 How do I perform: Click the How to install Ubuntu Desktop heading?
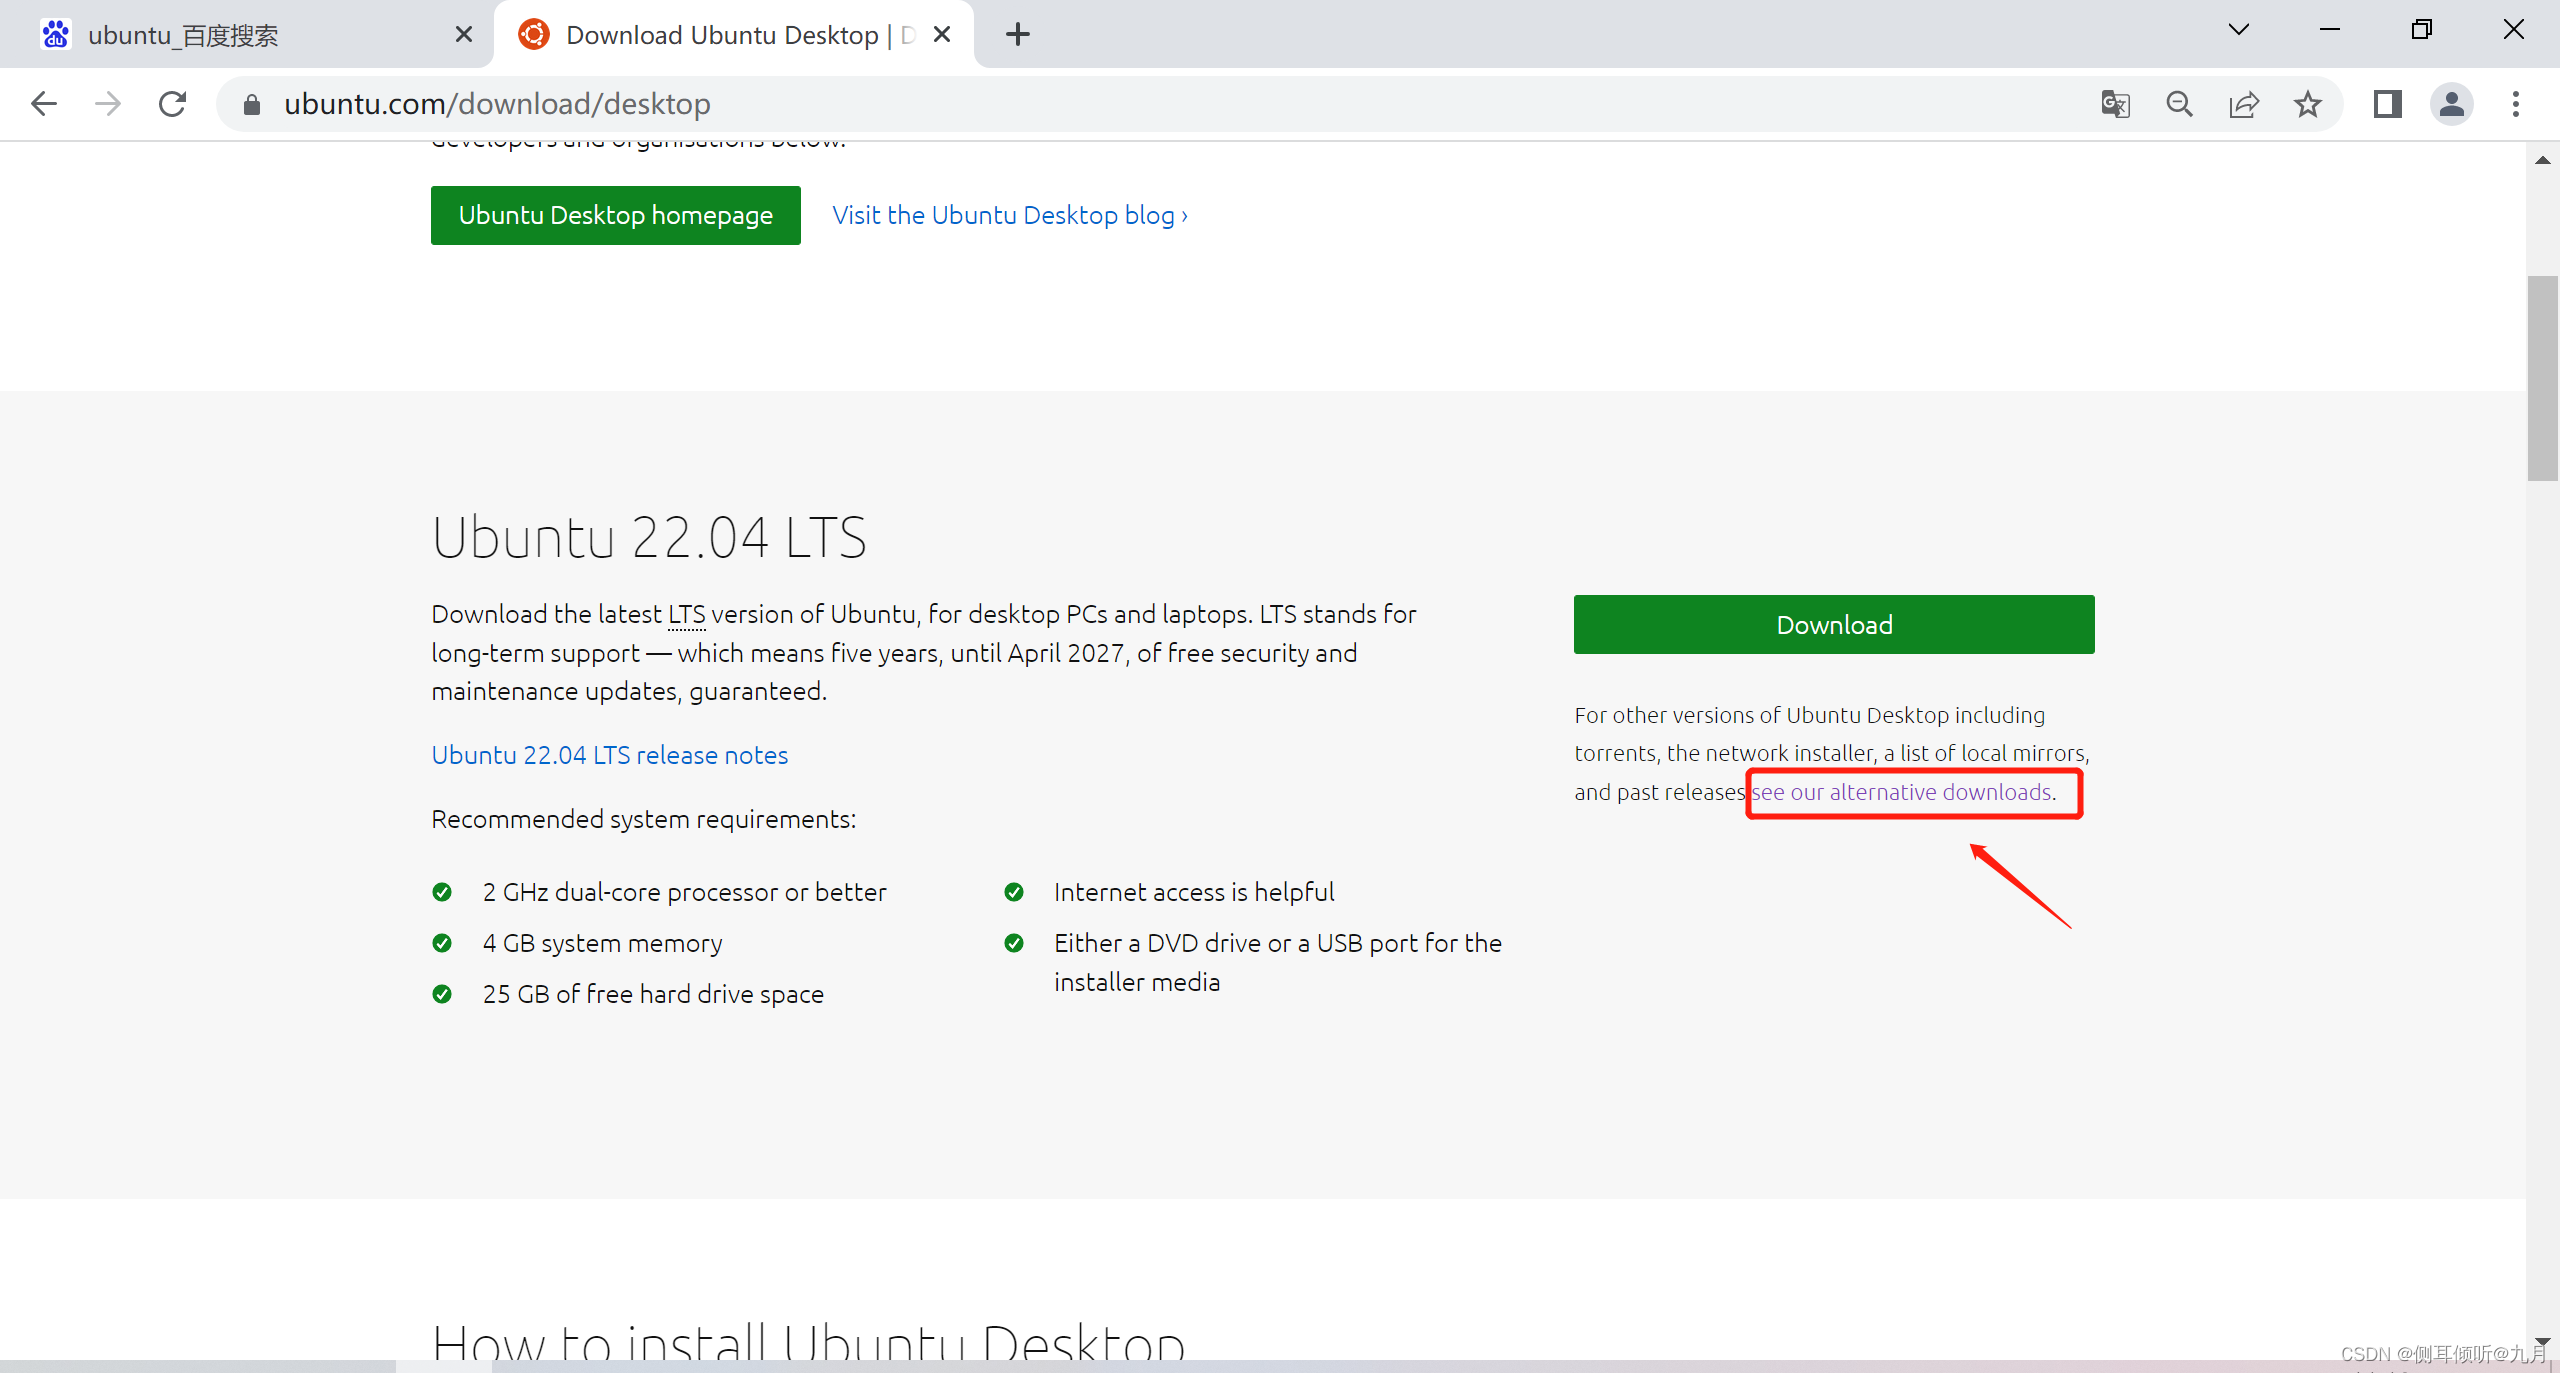coord(808,1340)
